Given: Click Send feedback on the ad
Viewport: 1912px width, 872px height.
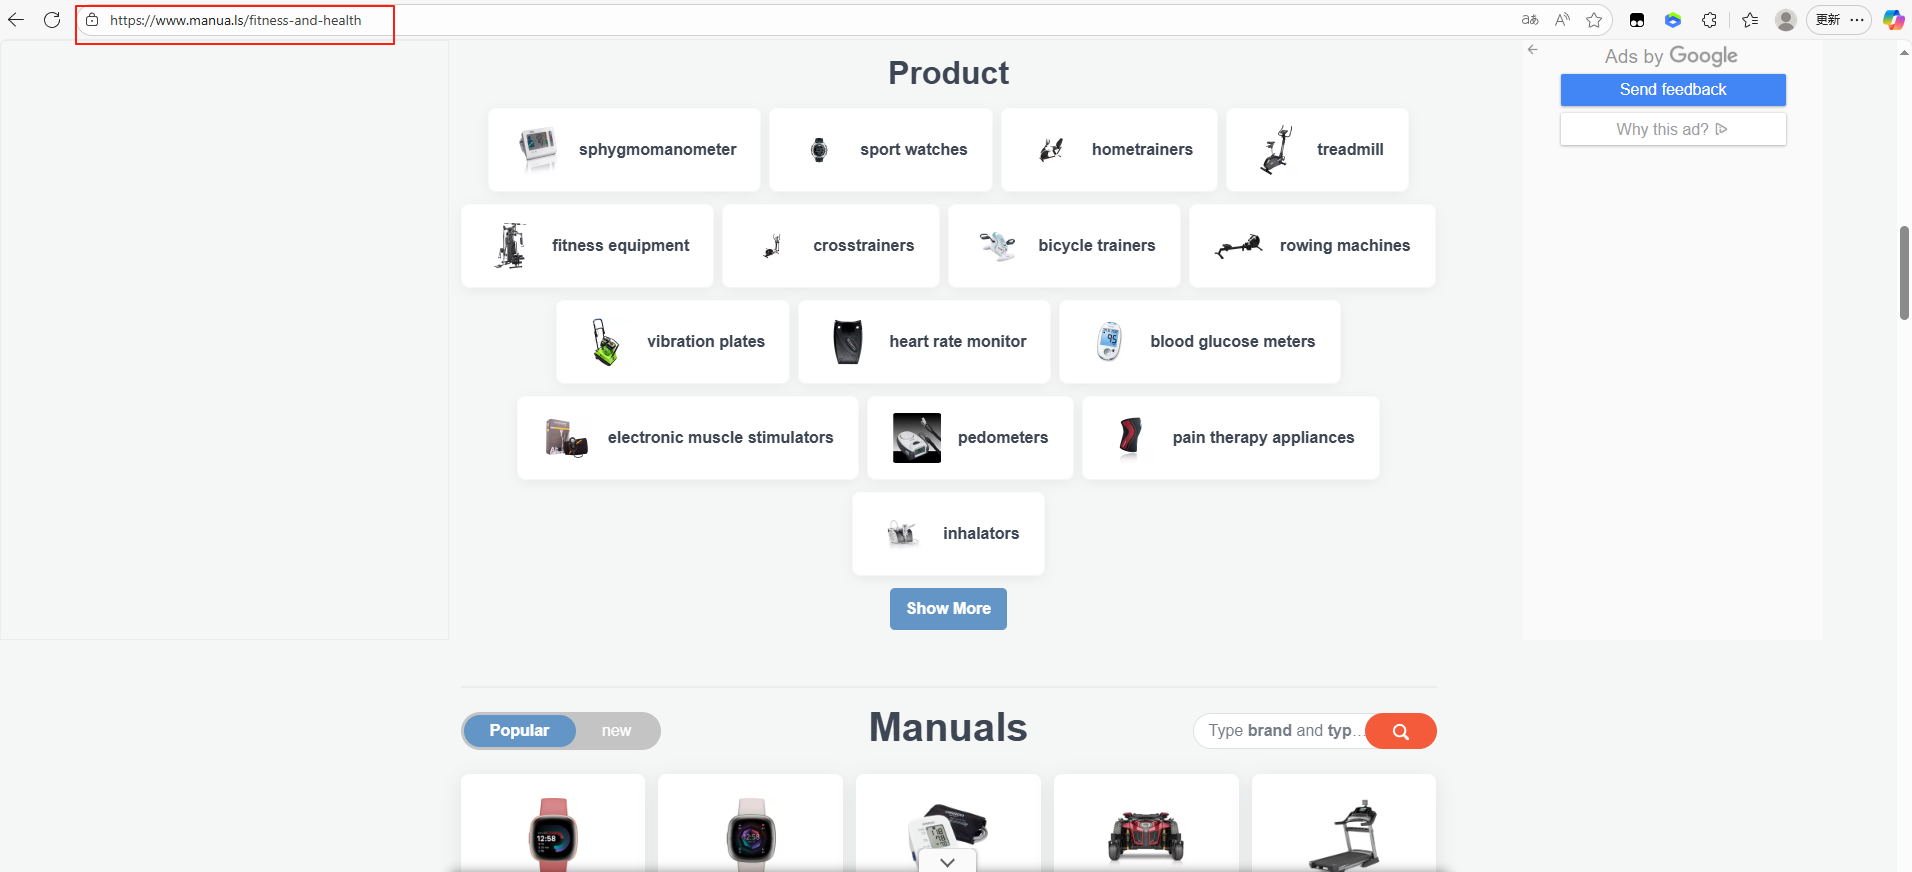Looking at the screenshot, I should tap(1673, 90).
